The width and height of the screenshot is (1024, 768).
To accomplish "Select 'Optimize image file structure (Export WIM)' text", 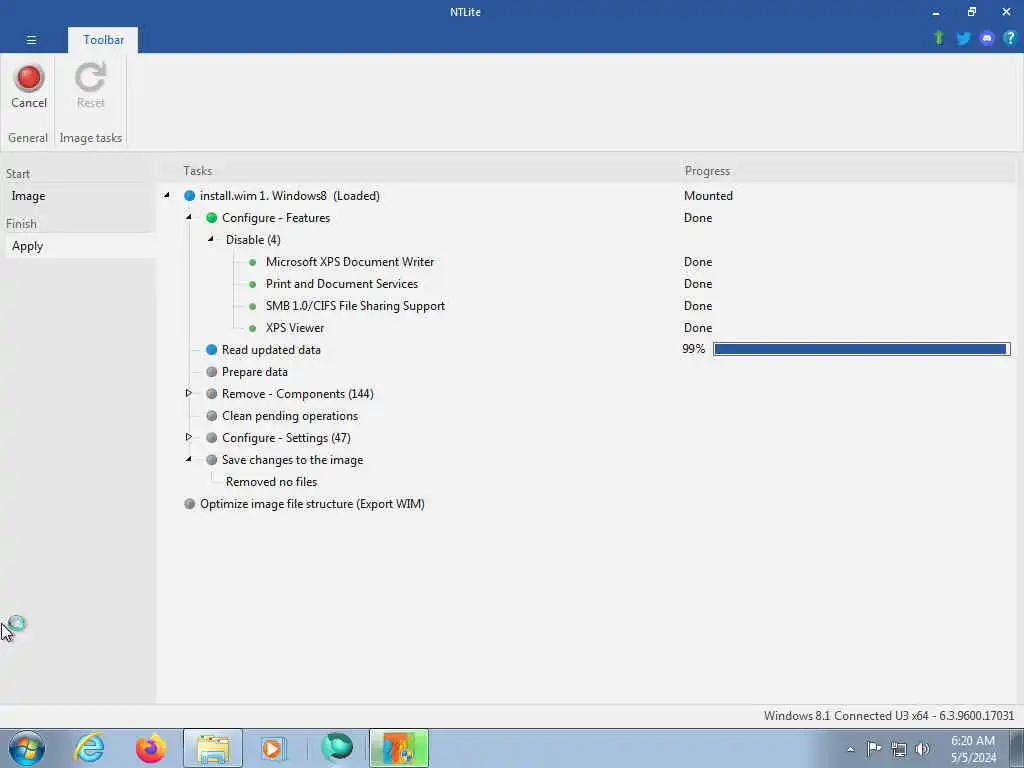I will point(312,504).
